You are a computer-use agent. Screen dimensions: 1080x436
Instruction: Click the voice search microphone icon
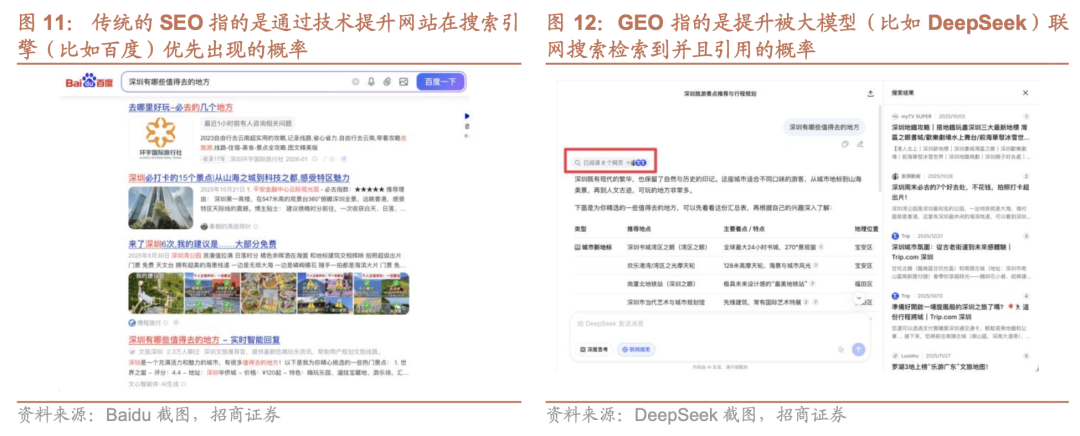pos(371,82)
